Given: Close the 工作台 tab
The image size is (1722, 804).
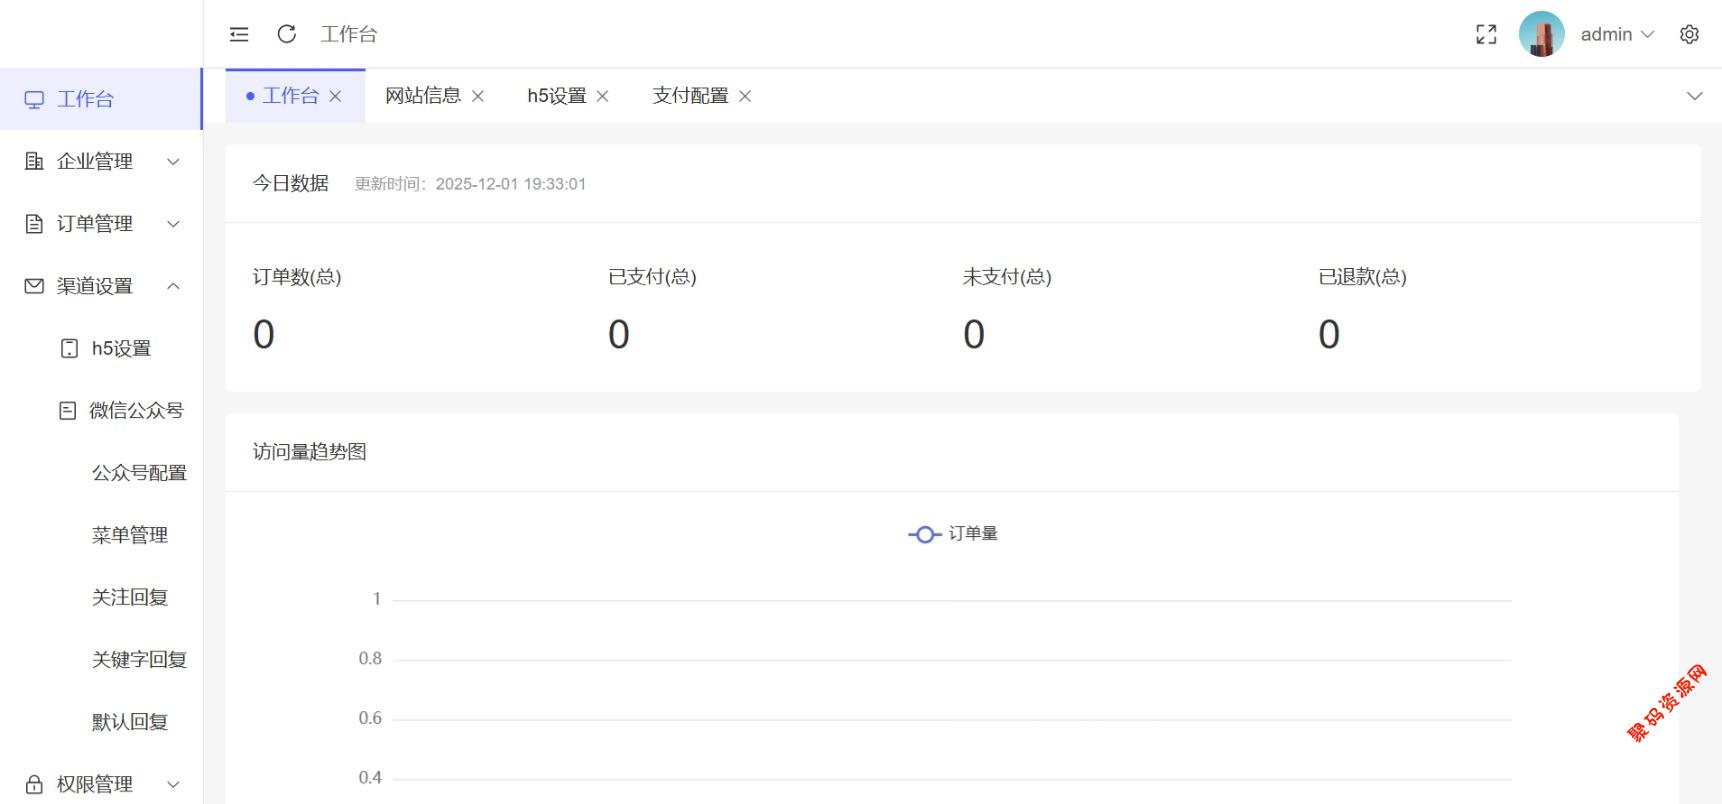Looking at the screenshot, I should [336, 96].
